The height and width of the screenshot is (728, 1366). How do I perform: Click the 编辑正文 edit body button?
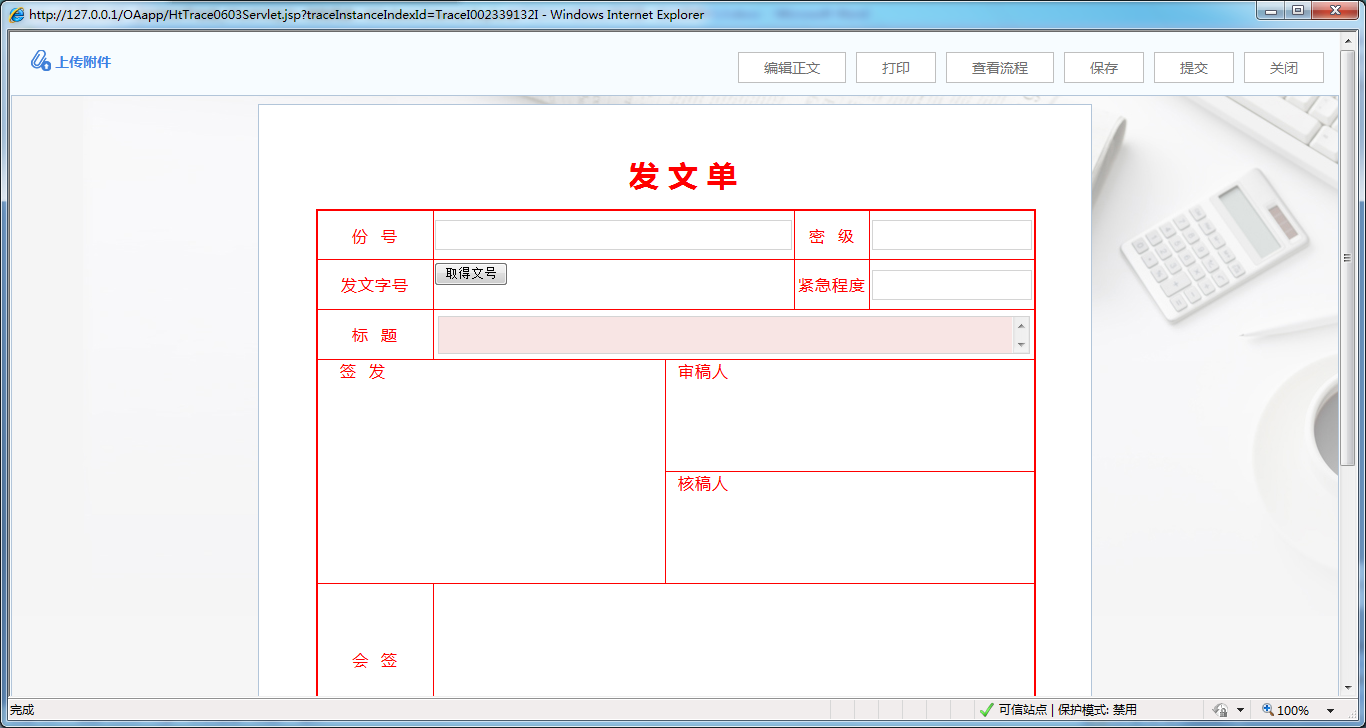click(791, 67)
